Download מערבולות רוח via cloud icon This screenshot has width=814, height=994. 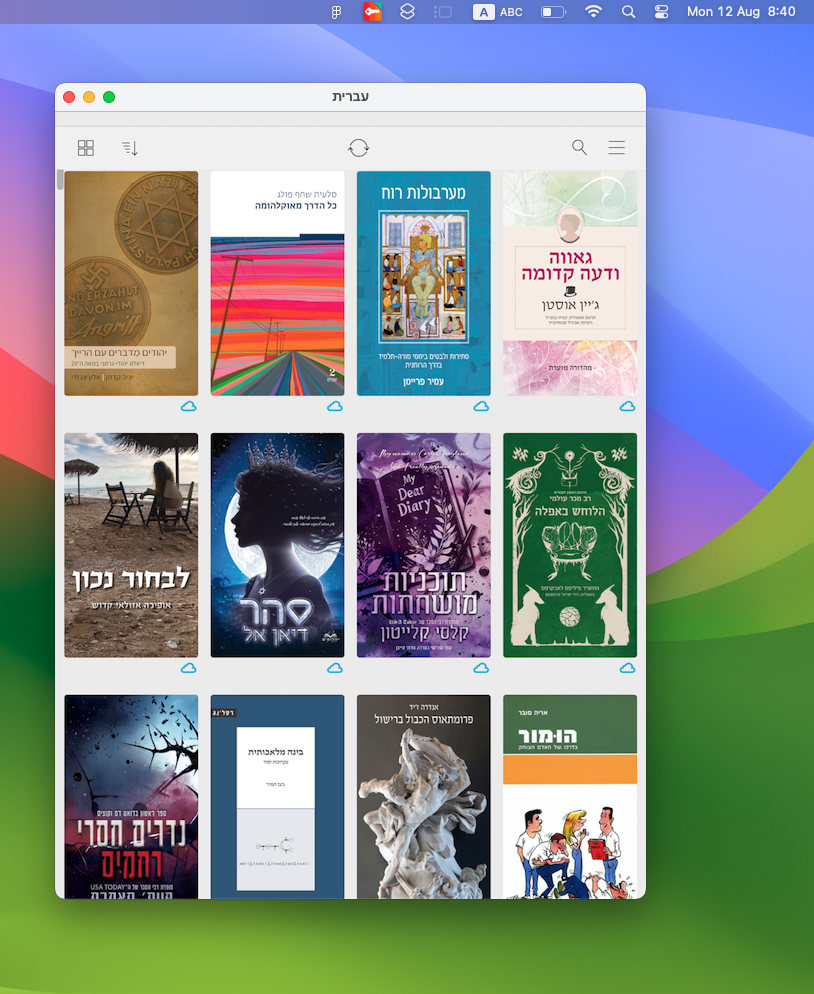tap(481, 406)
